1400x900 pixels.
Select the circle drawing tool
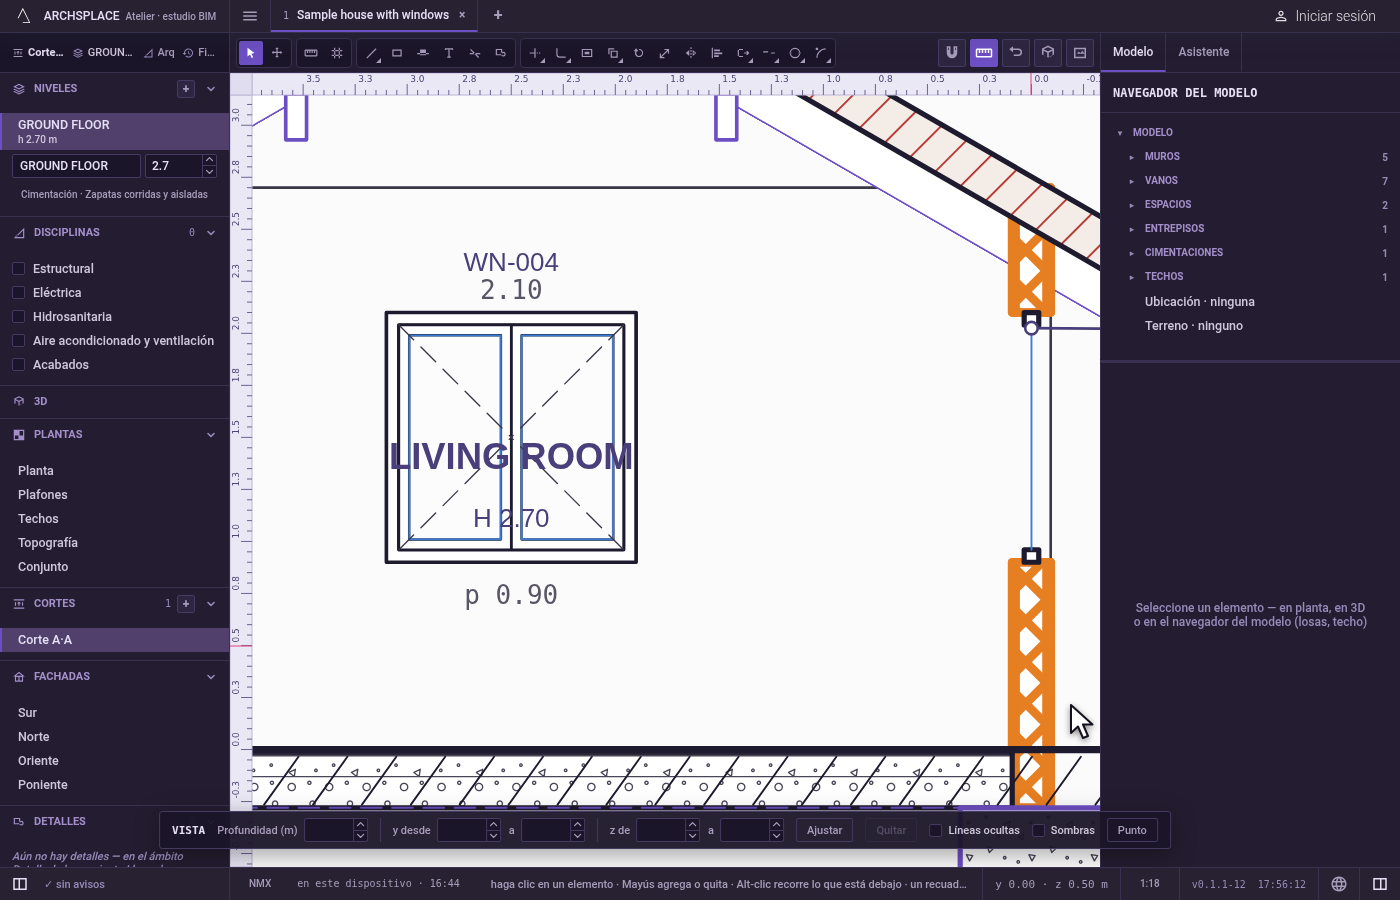click(x=795, y=52)
